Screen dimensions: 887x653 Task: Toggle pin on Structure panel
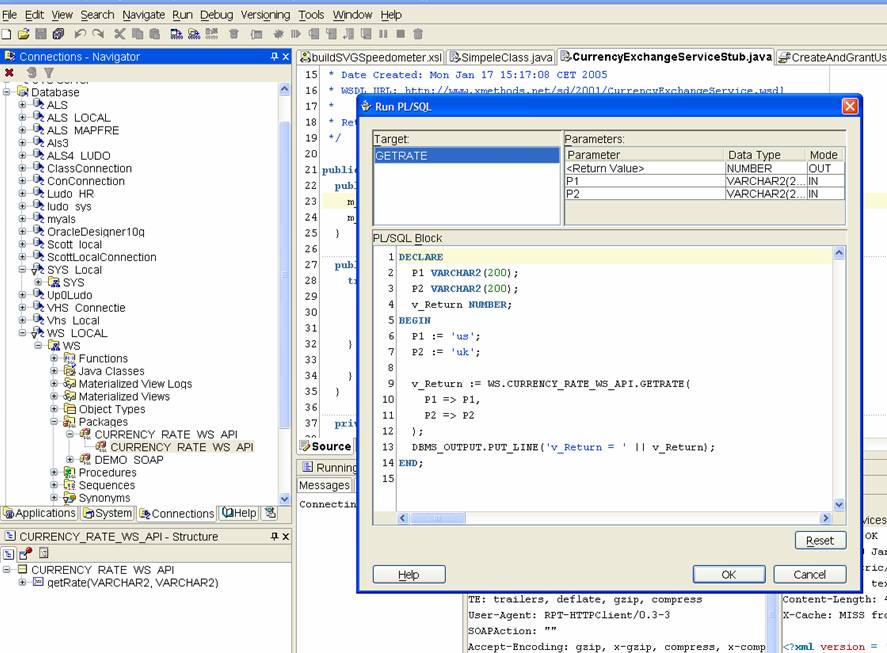tap(274, 537)
